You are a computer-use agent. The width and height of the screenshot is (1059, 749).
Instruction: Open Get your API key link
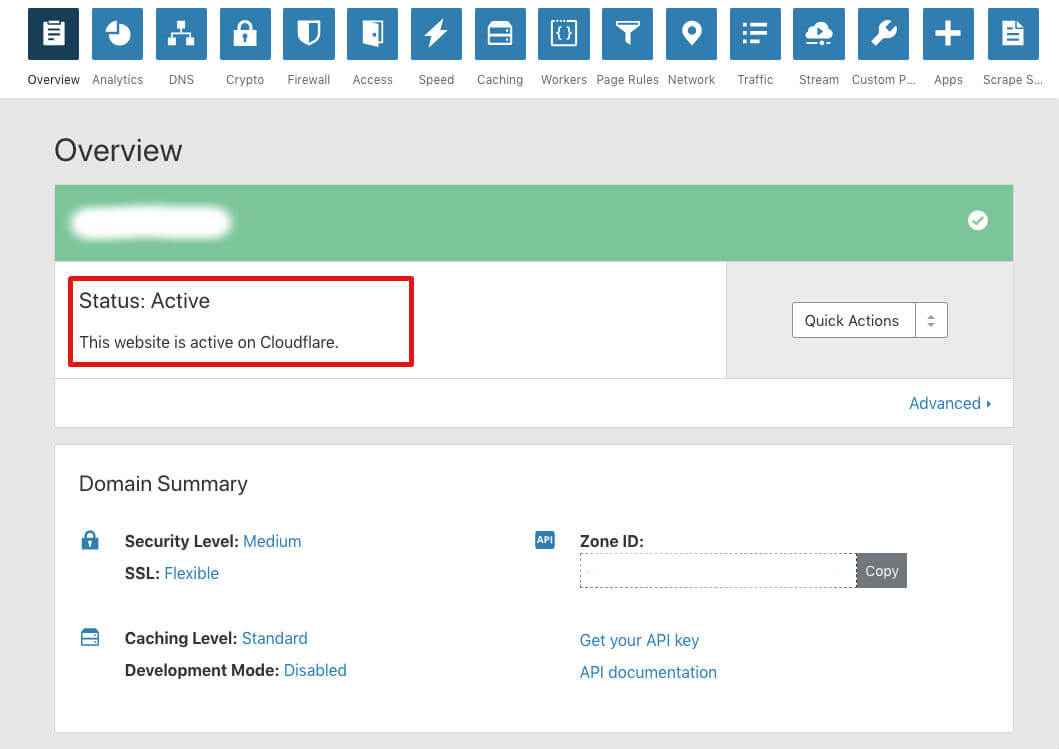pyautogui.click(x=639, y=640)
